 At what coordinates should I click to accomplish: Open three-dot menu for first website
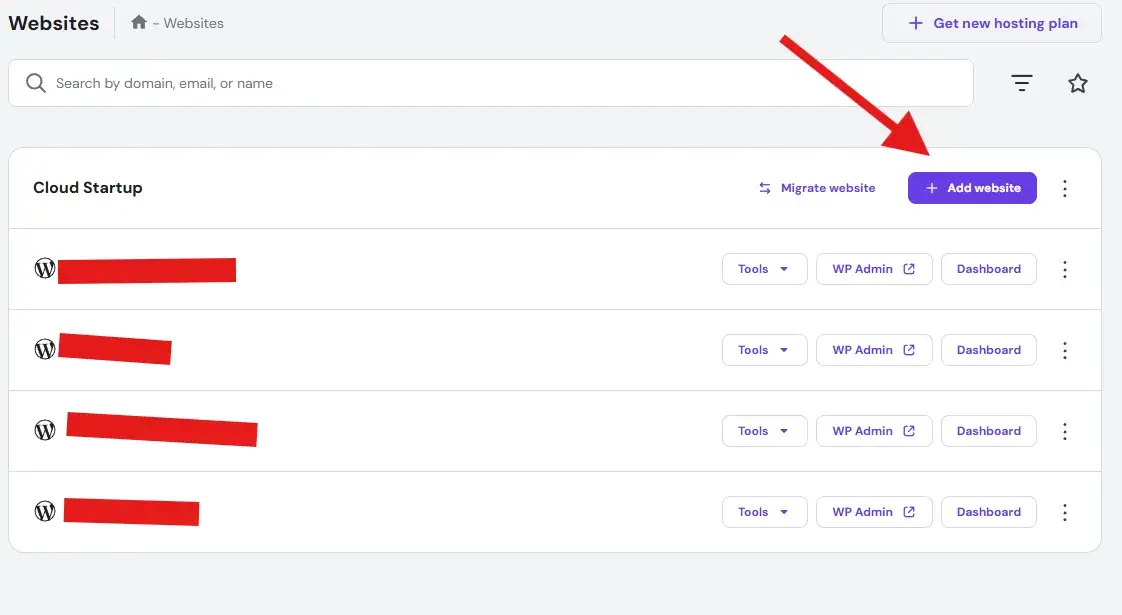tap(1065, 269)
